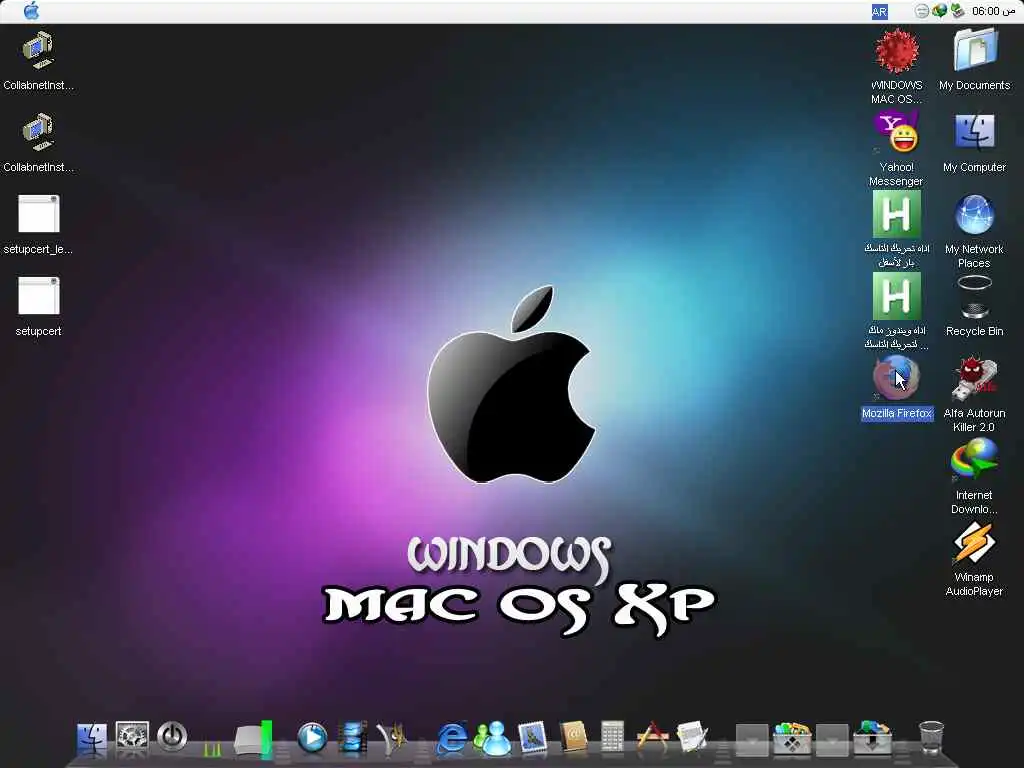Open the Applications 'A' icon in the dock

652,737
